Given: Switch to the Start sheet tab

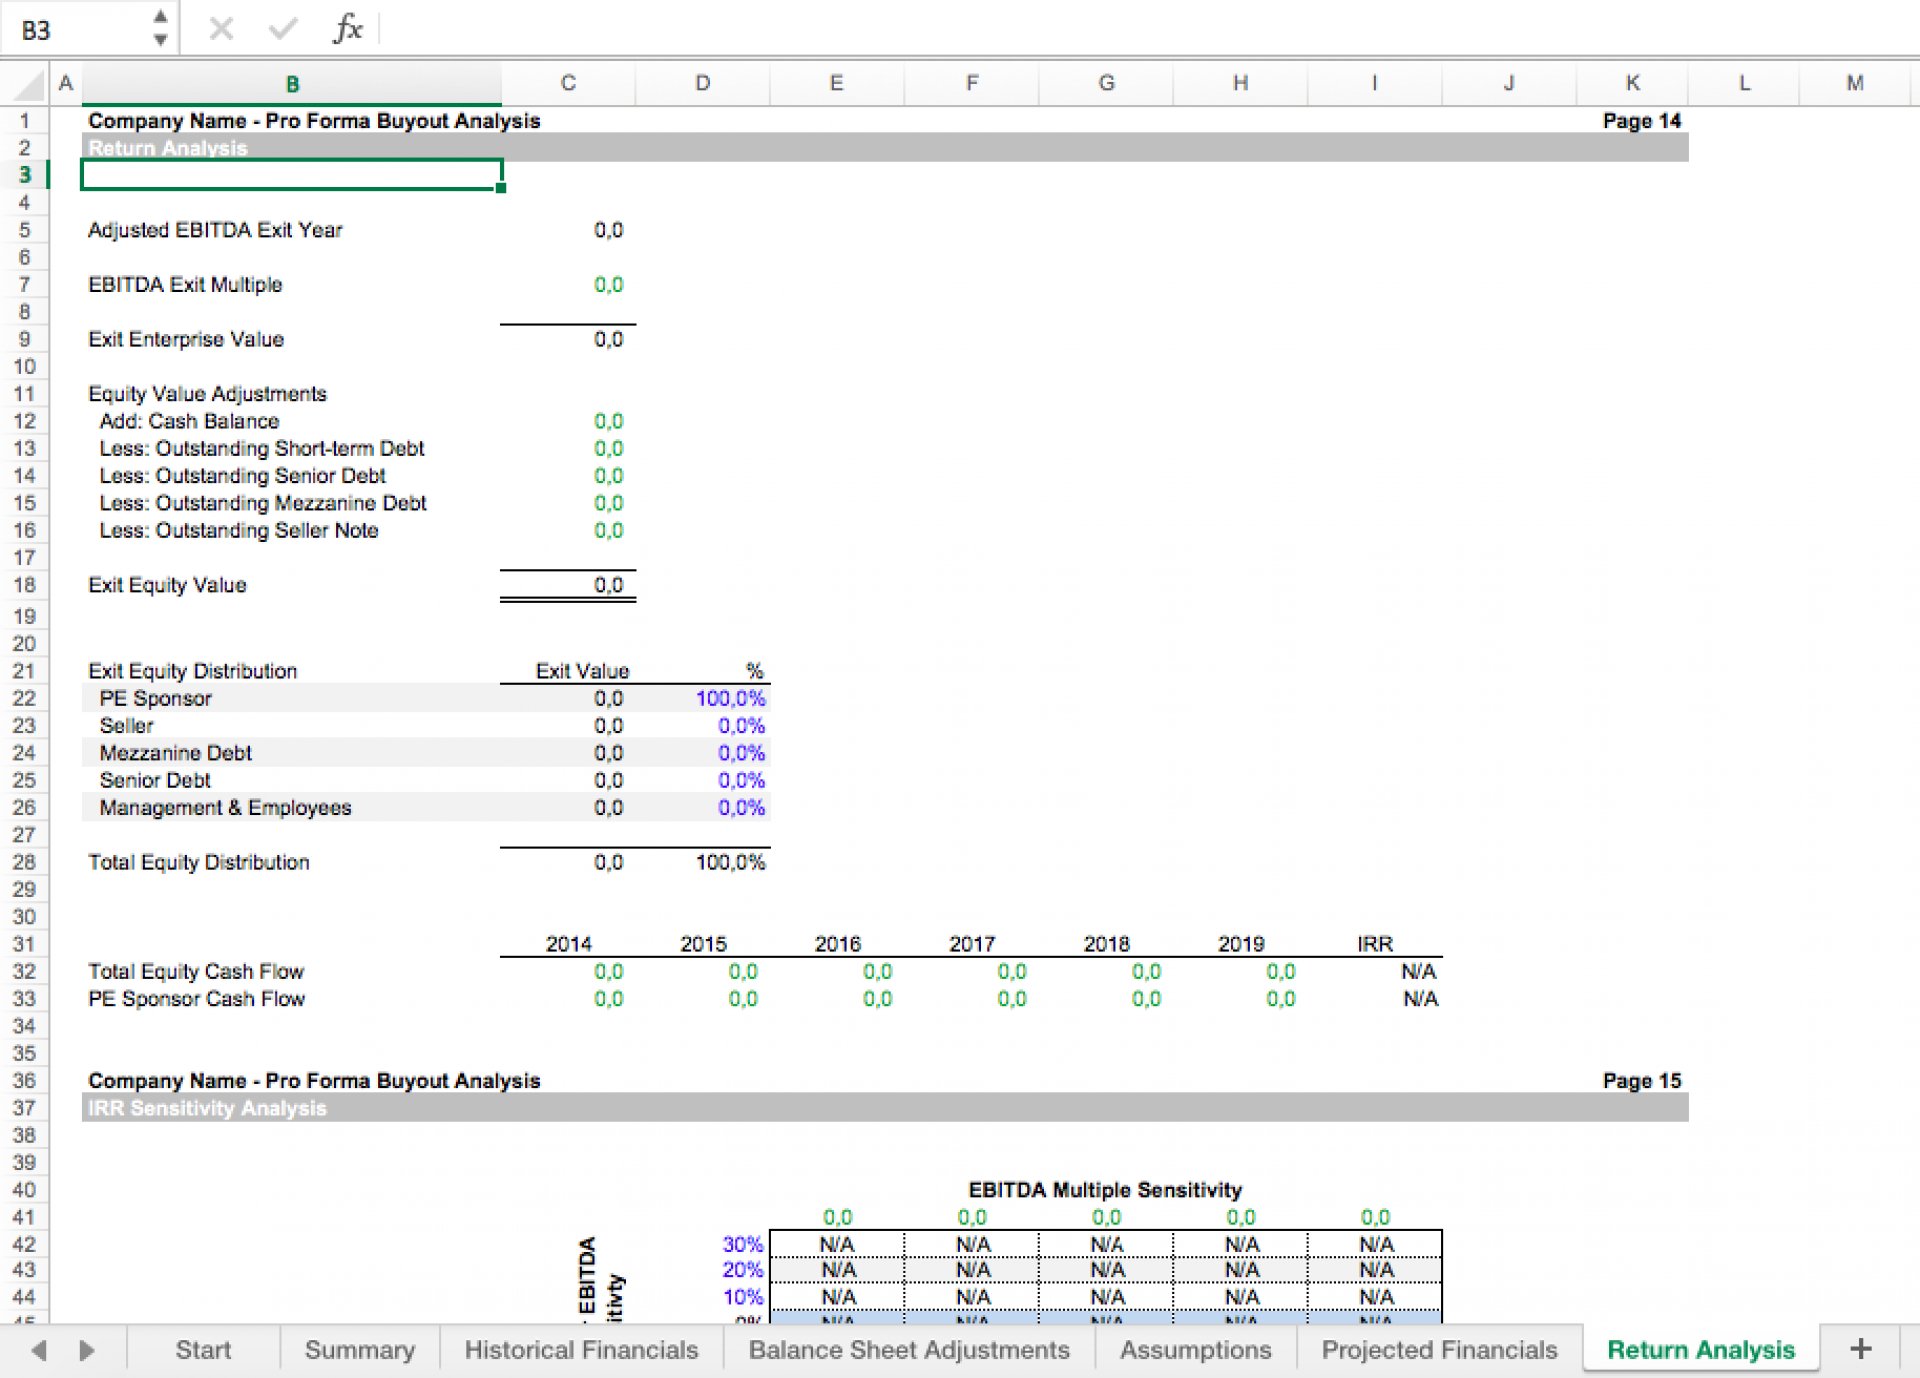Looking at the screenshot, I should (203, 1350).
